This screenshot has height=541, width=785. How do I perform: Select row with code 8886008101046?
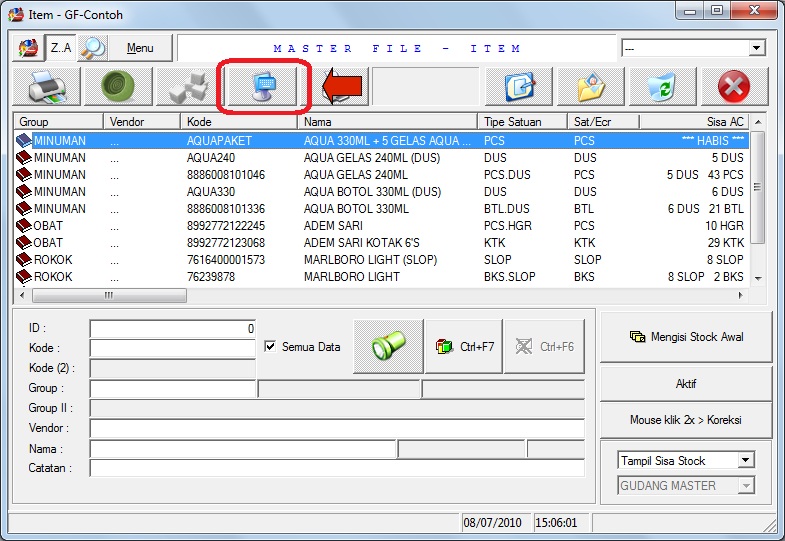(x=381, y=175)
